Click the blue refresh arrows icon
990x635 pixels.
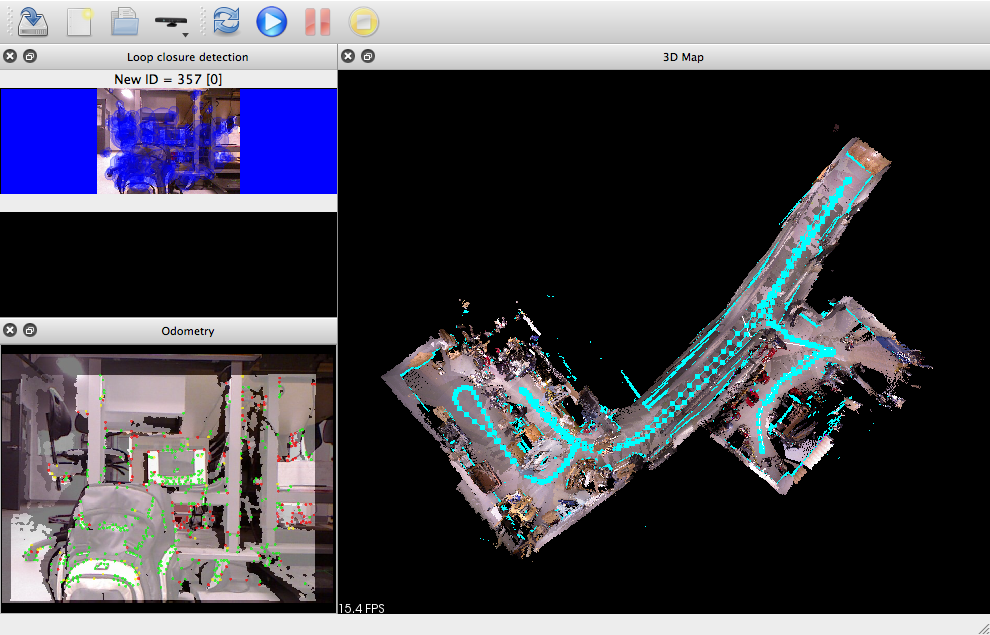click(x=226, y=21)
